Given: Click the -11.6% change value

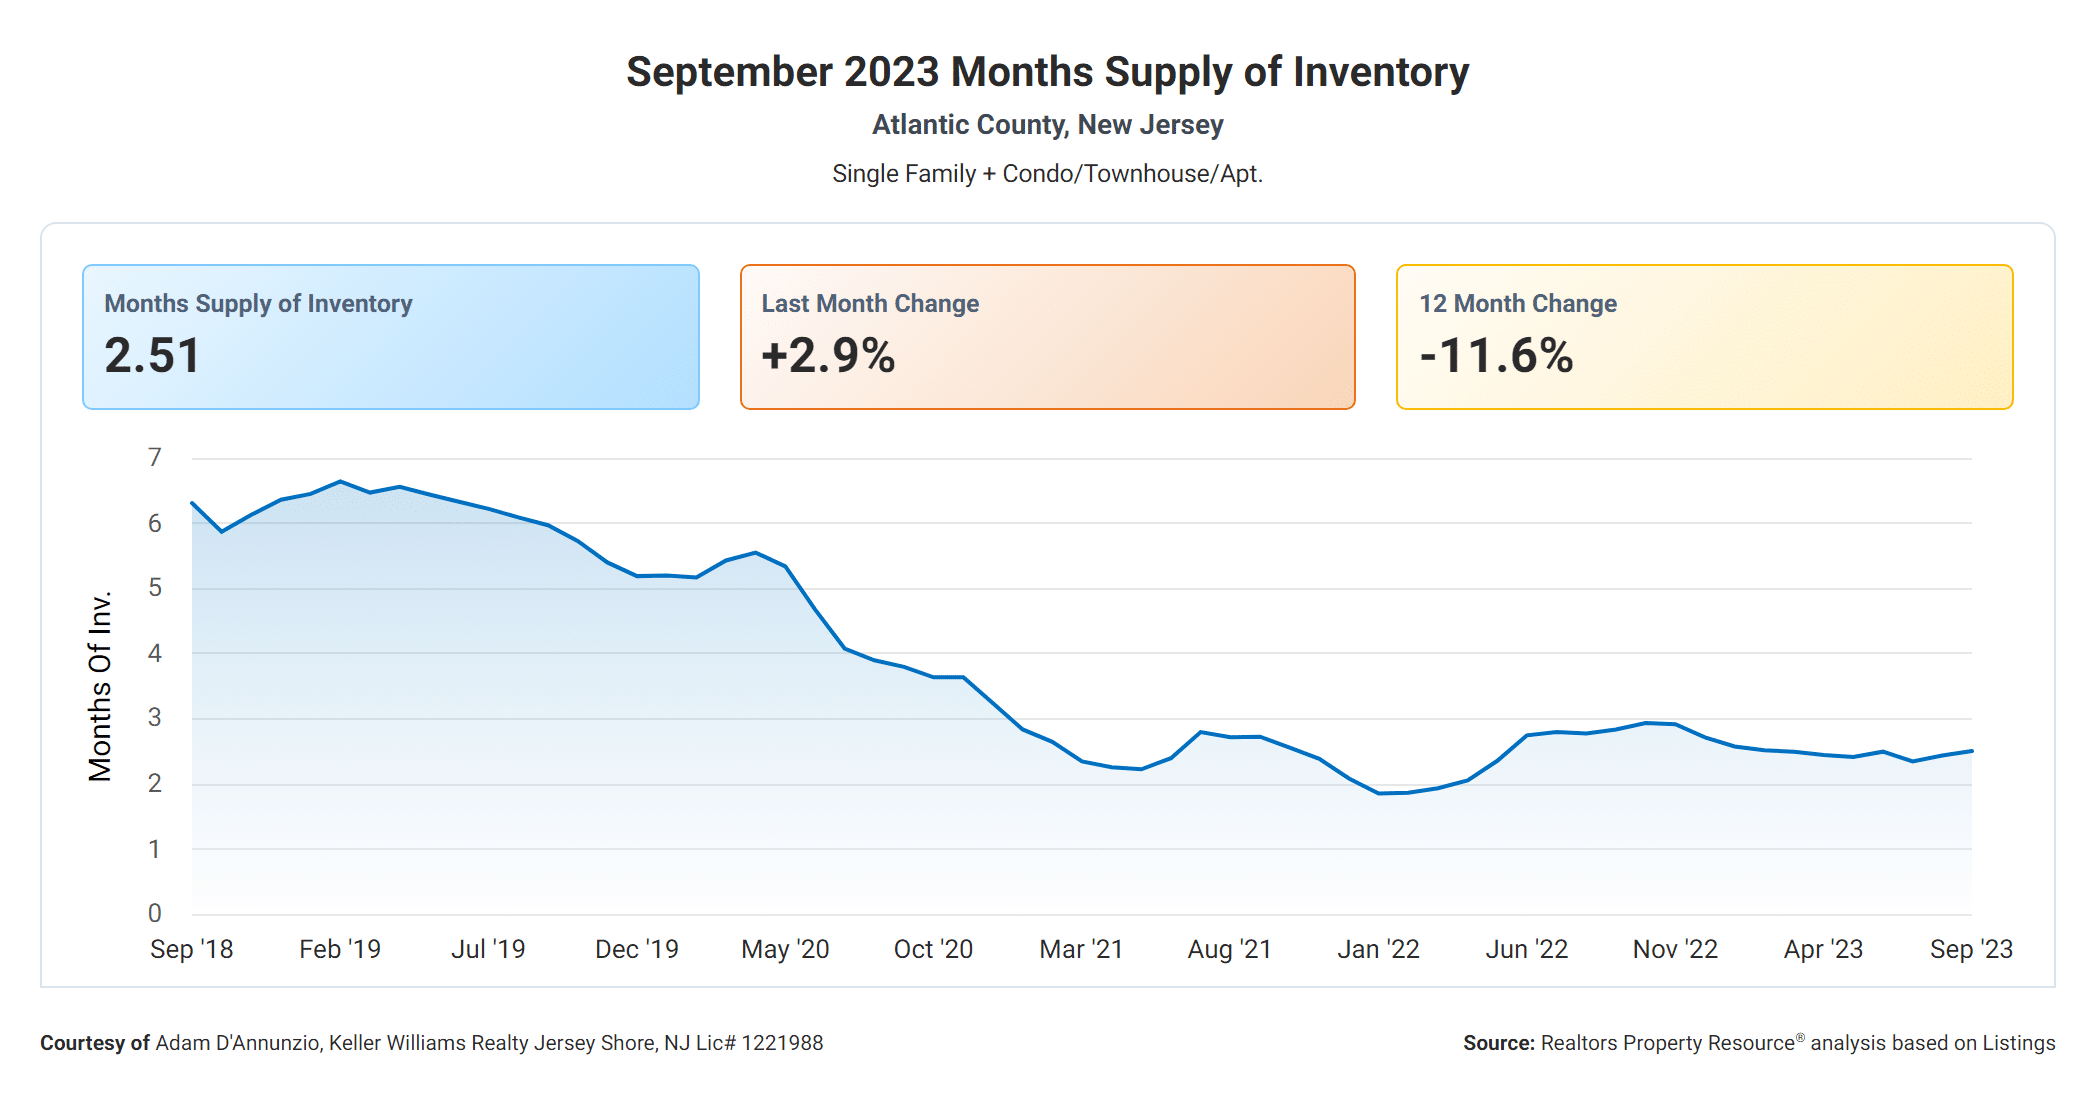Looking at the screenshot, I should tap(1496, 356).
